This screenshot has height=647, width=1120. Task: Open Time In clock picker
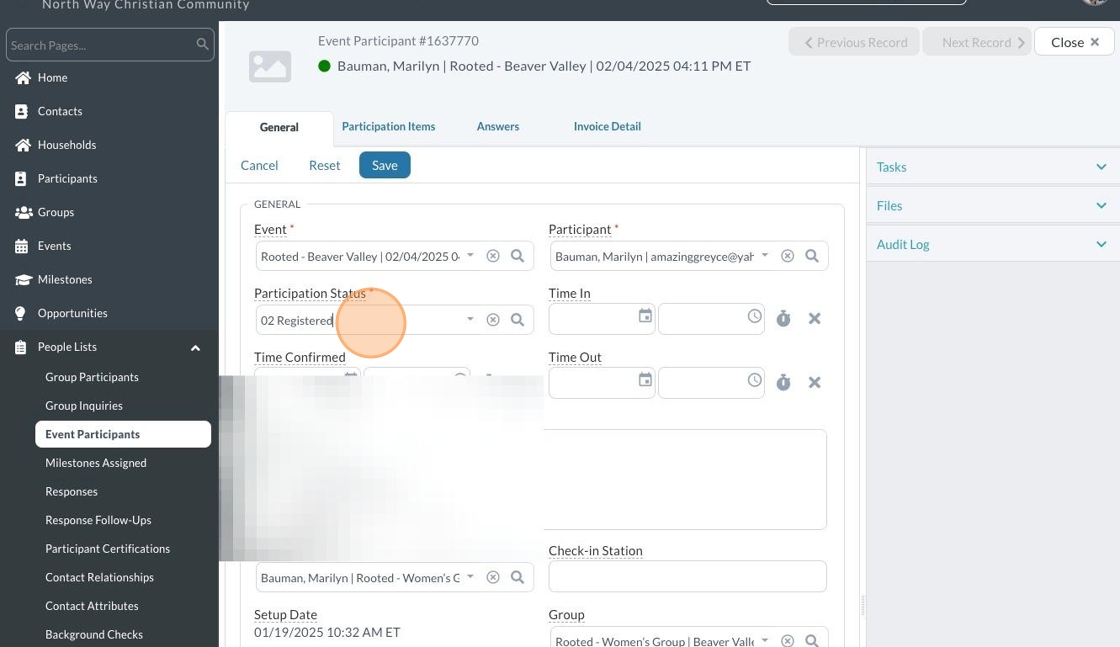coord(754,316)
